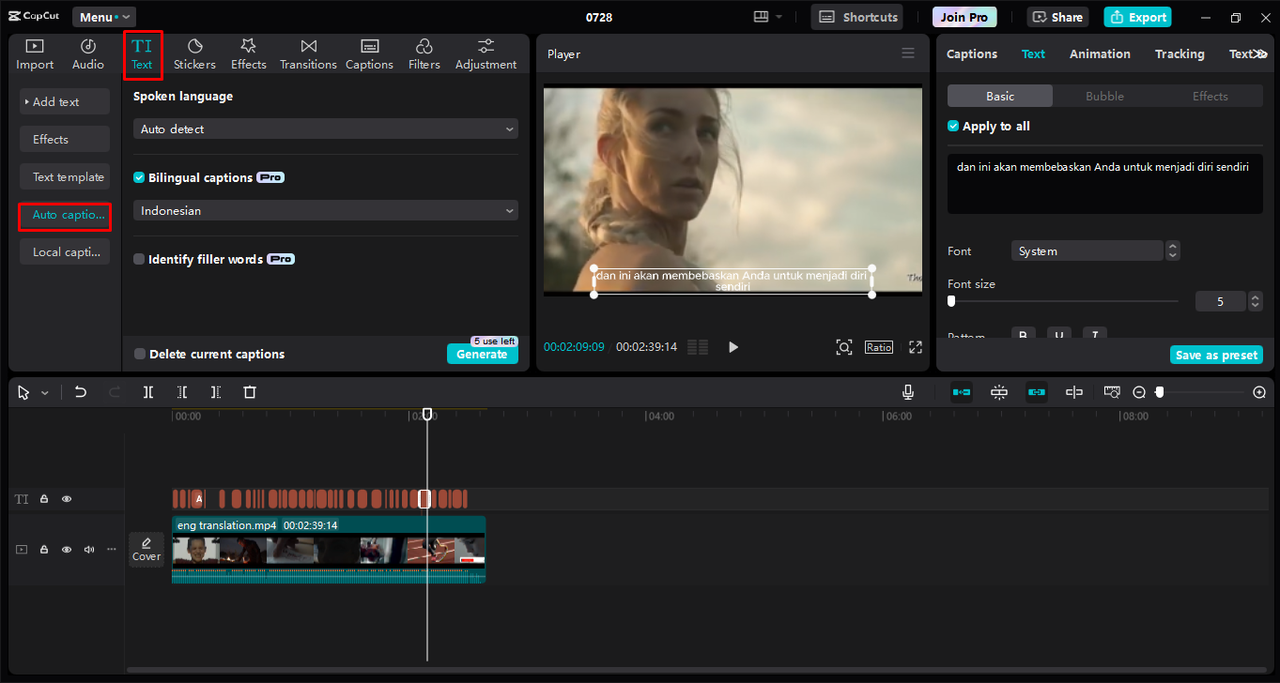Image resolution: width=1280 pixels, height=683 pixels.
Task: Switch to Animation tab
Action: [x=1100, y=54]
